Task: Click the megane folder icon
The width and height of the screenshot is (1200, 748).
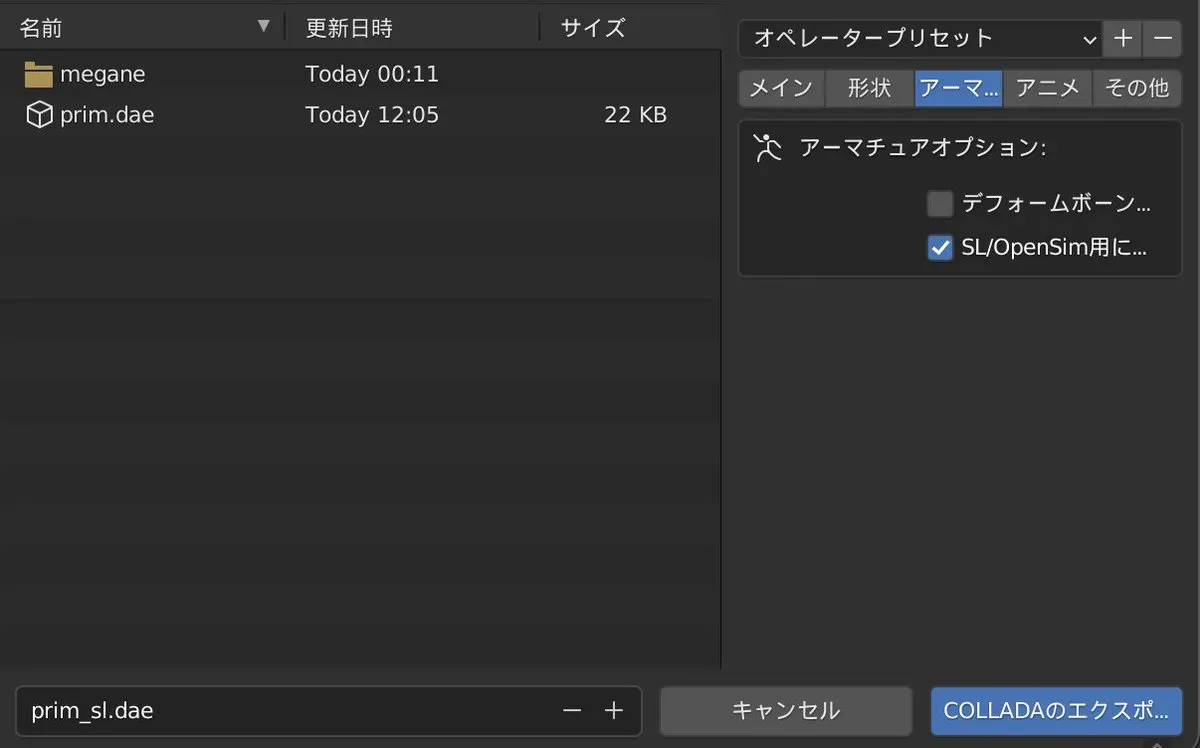Action: pyautogui.click(x=38, y=74)
